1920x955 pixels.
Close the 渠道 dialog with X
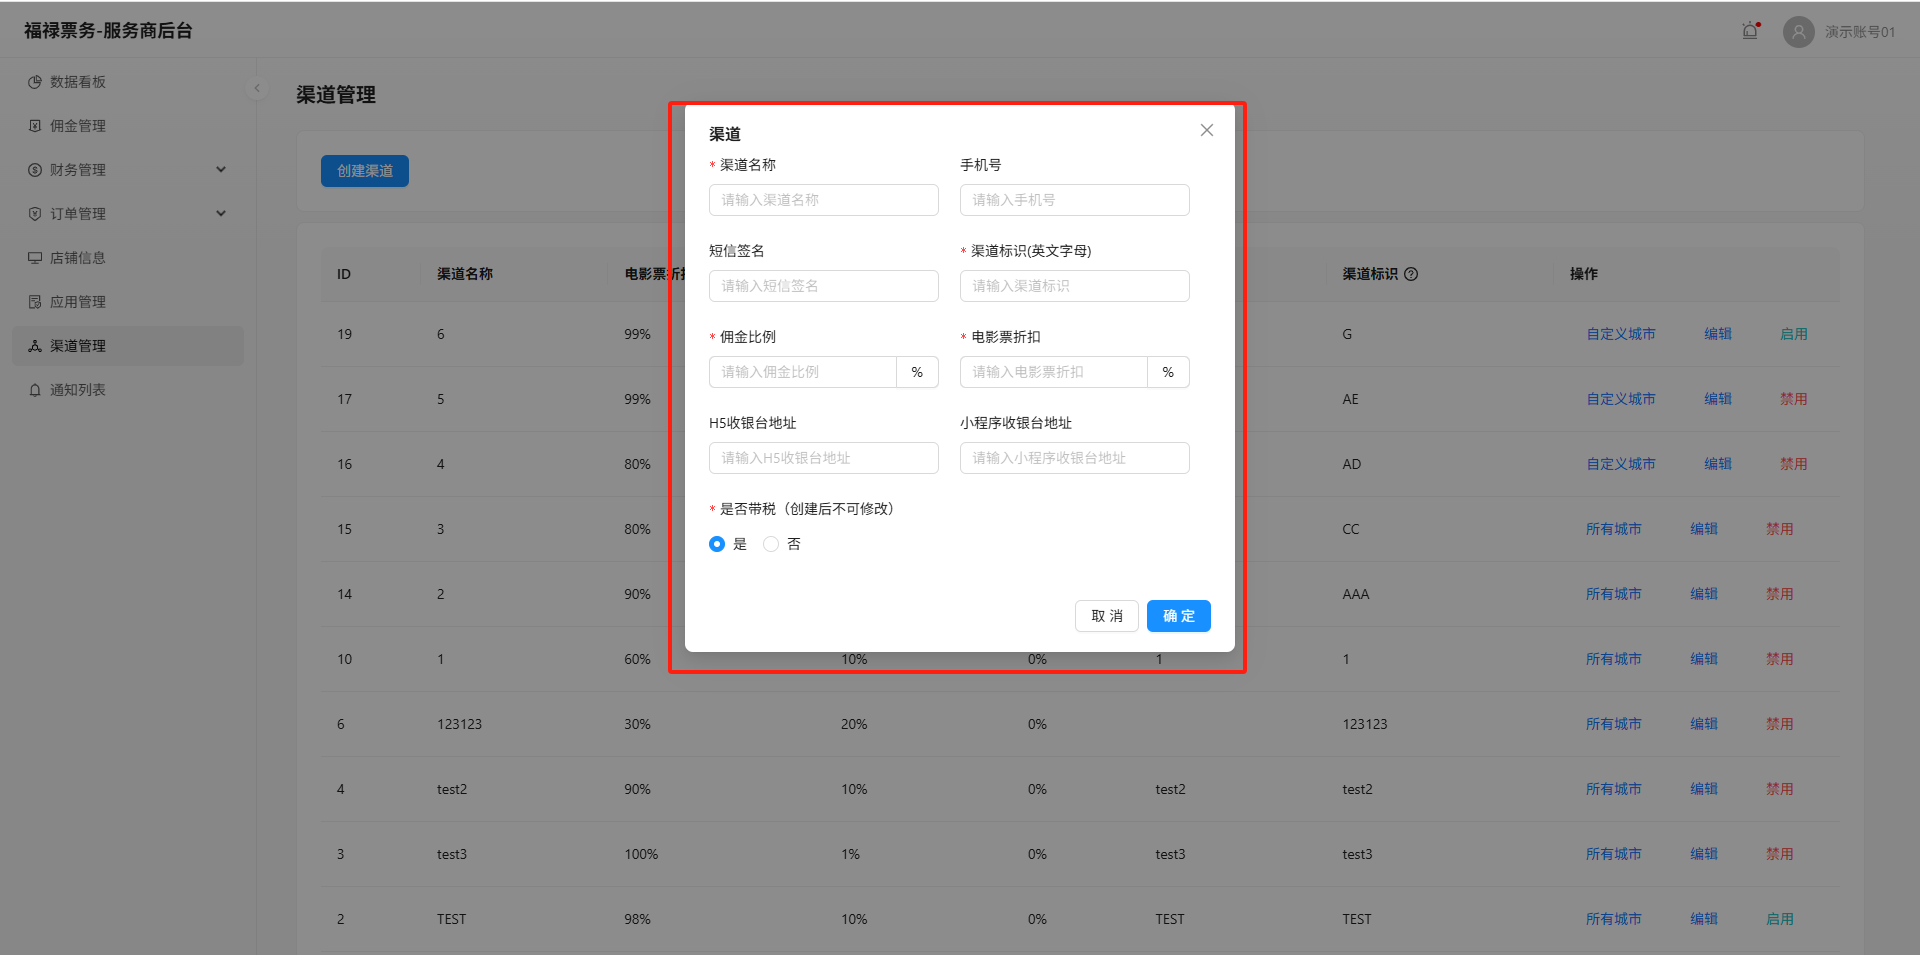[x=1207, y=130]
